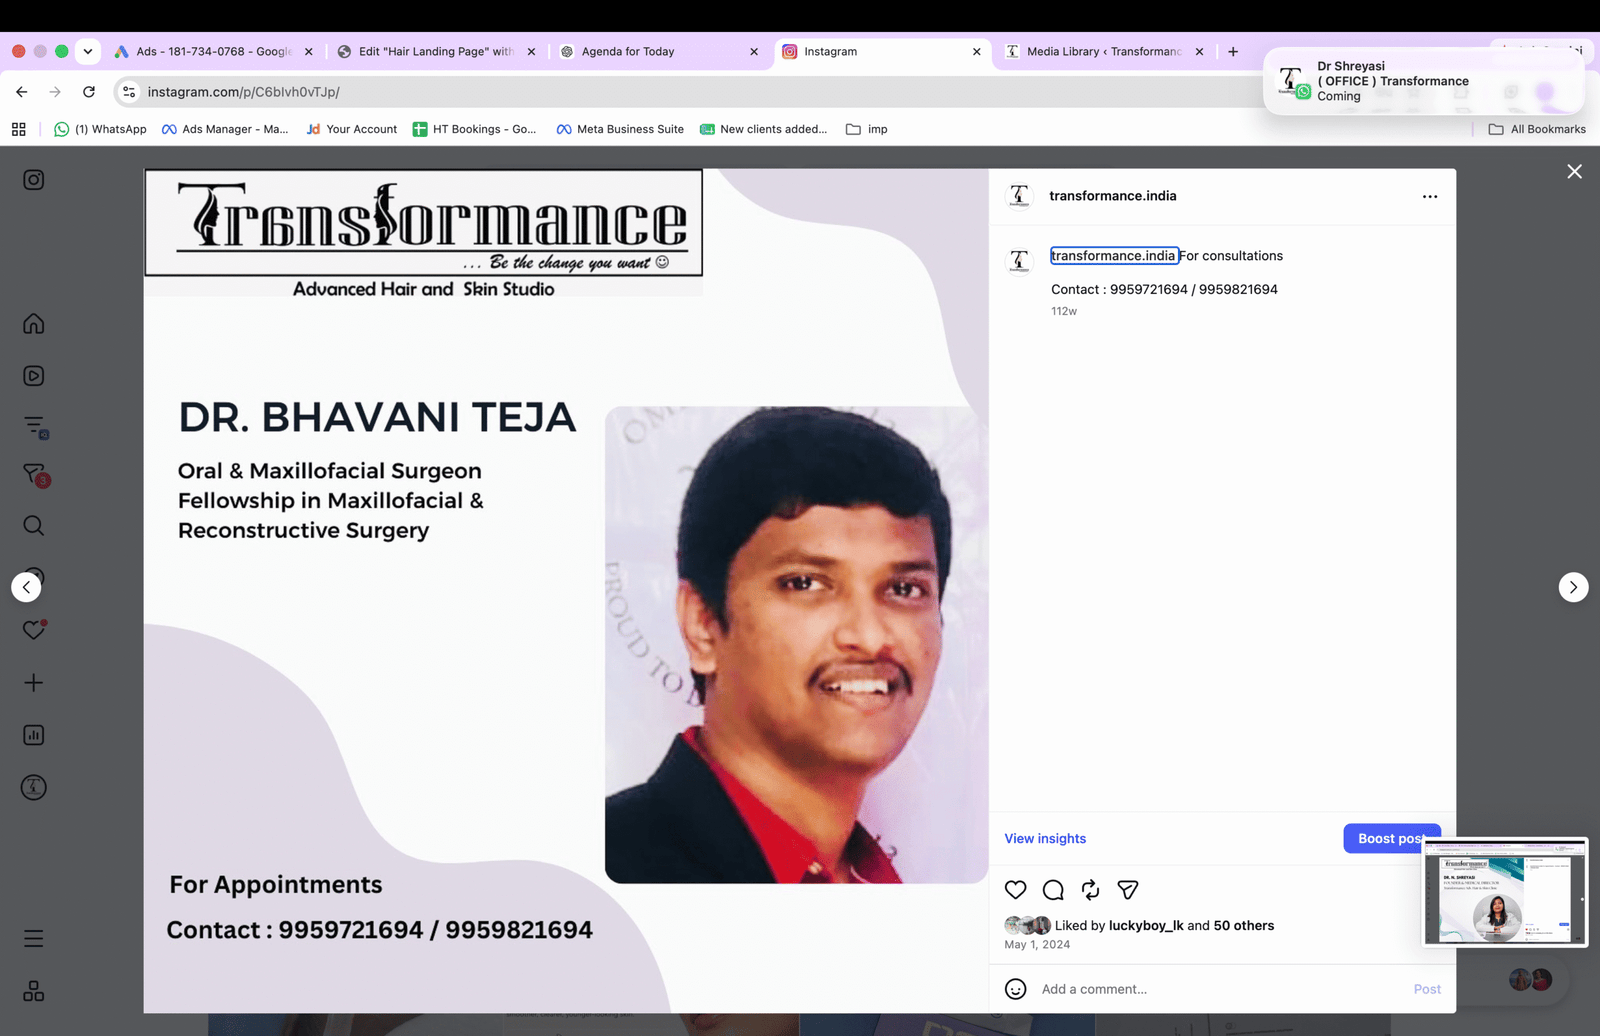This screenshot has height=1036, width=1600.
Task: Click the transformance.india link in the caption
Action: 1113,256
